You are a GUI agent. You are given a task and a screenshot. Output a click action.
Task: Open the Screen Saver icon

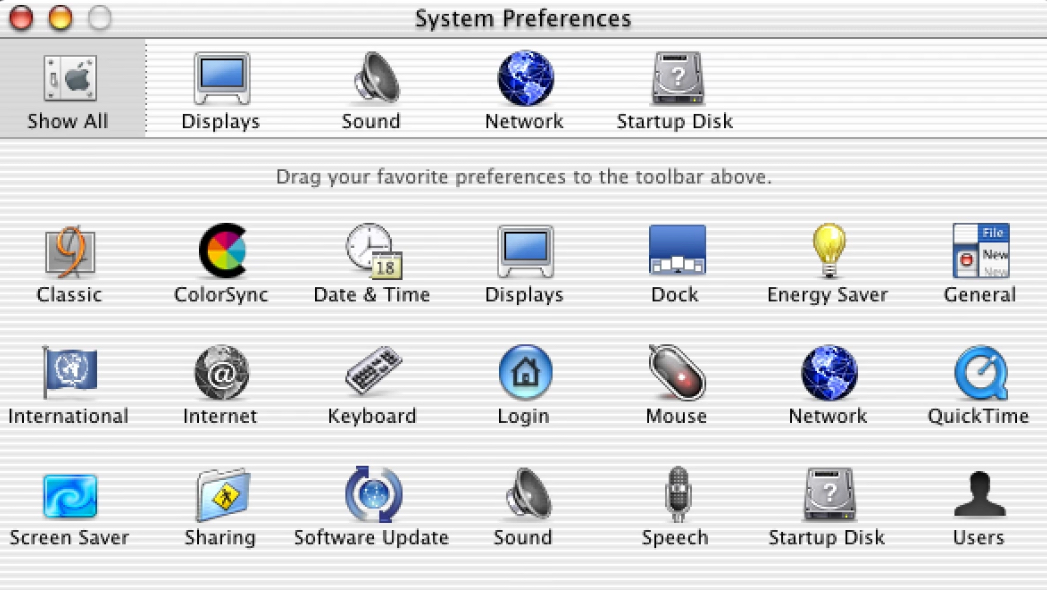coord(70,496)
